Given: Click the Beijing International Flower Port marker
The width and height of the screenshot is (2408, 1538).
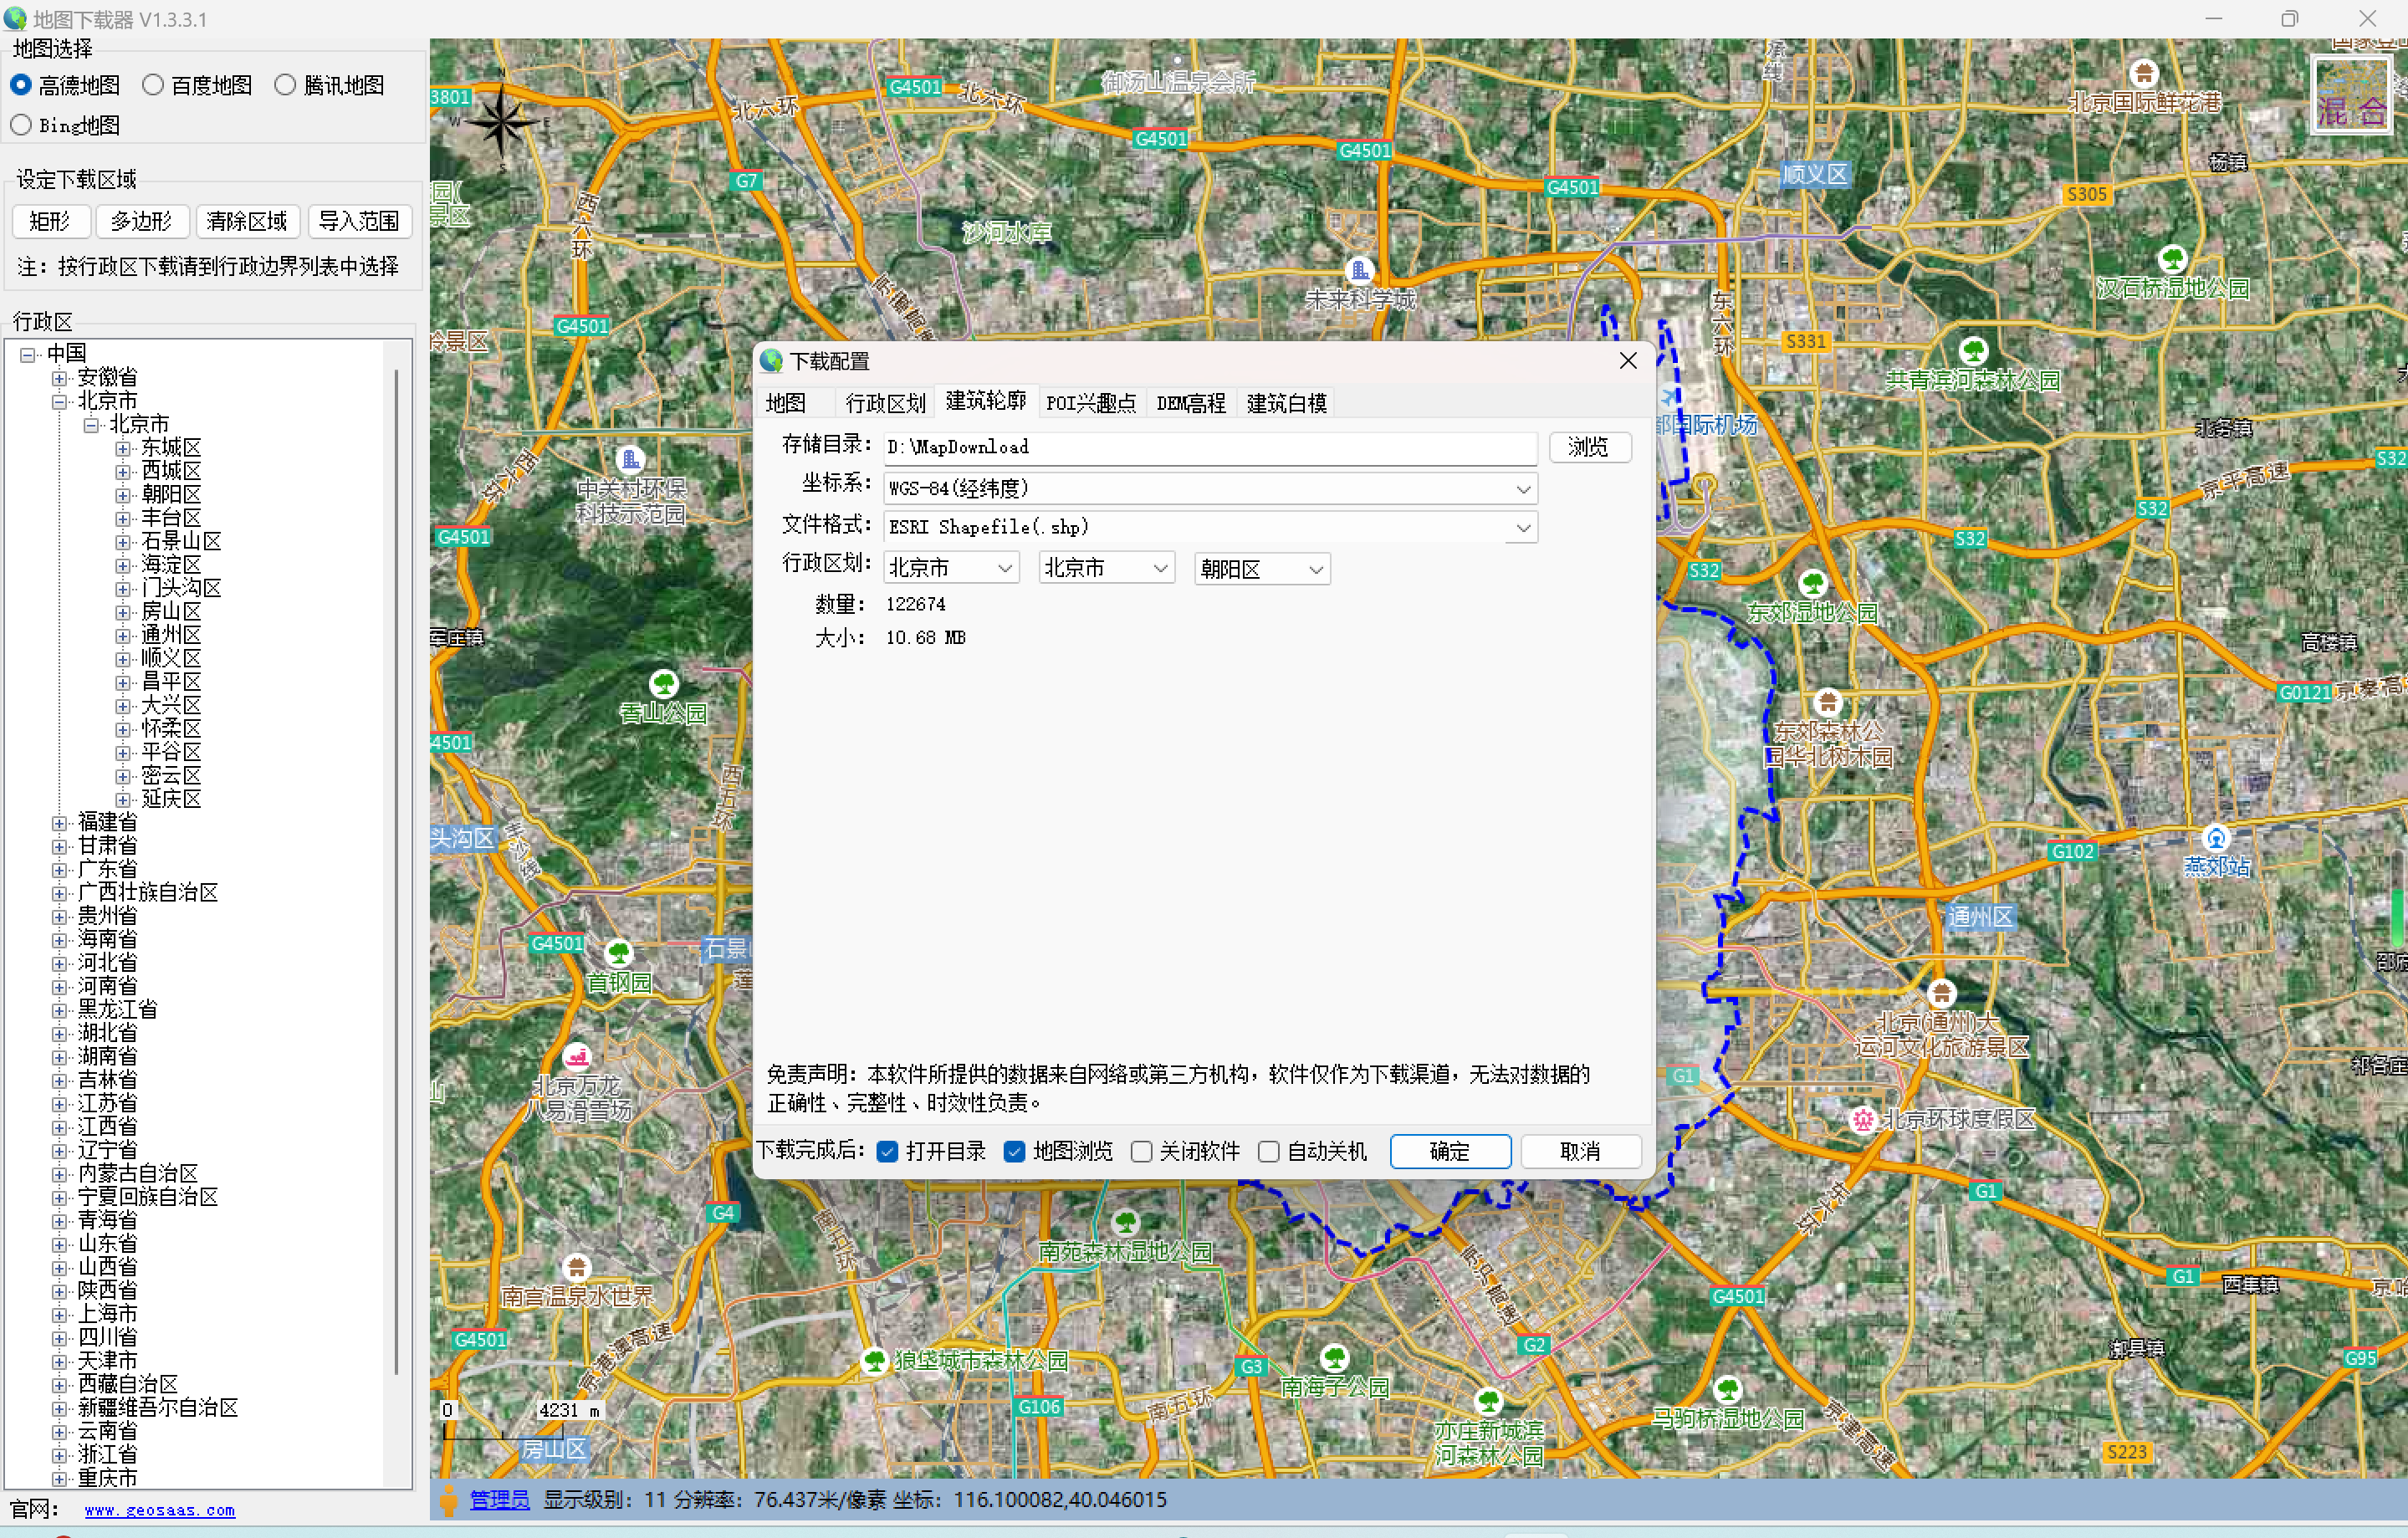Looking at the screenshot, I should [x=2143, y=74].
